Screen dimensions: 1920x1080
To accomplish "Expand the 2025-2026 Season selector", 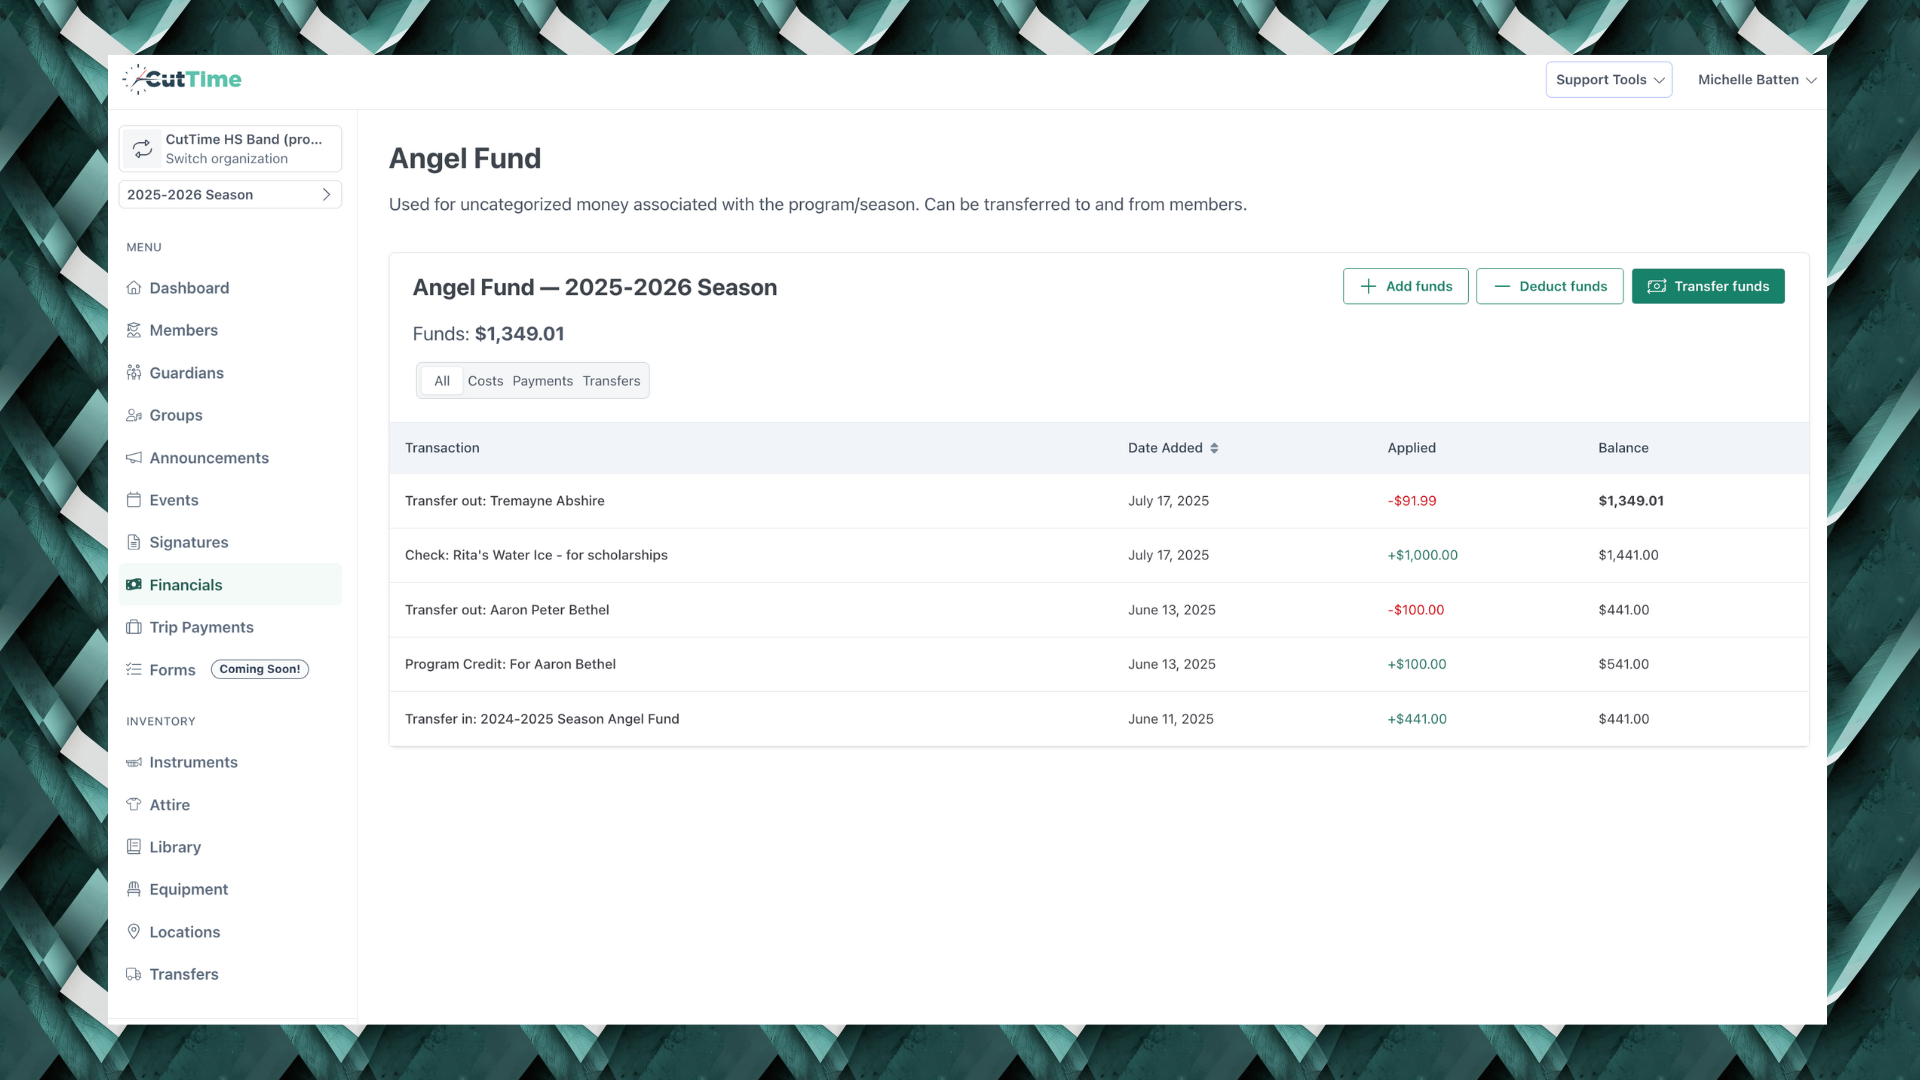I will pos(230,195).
